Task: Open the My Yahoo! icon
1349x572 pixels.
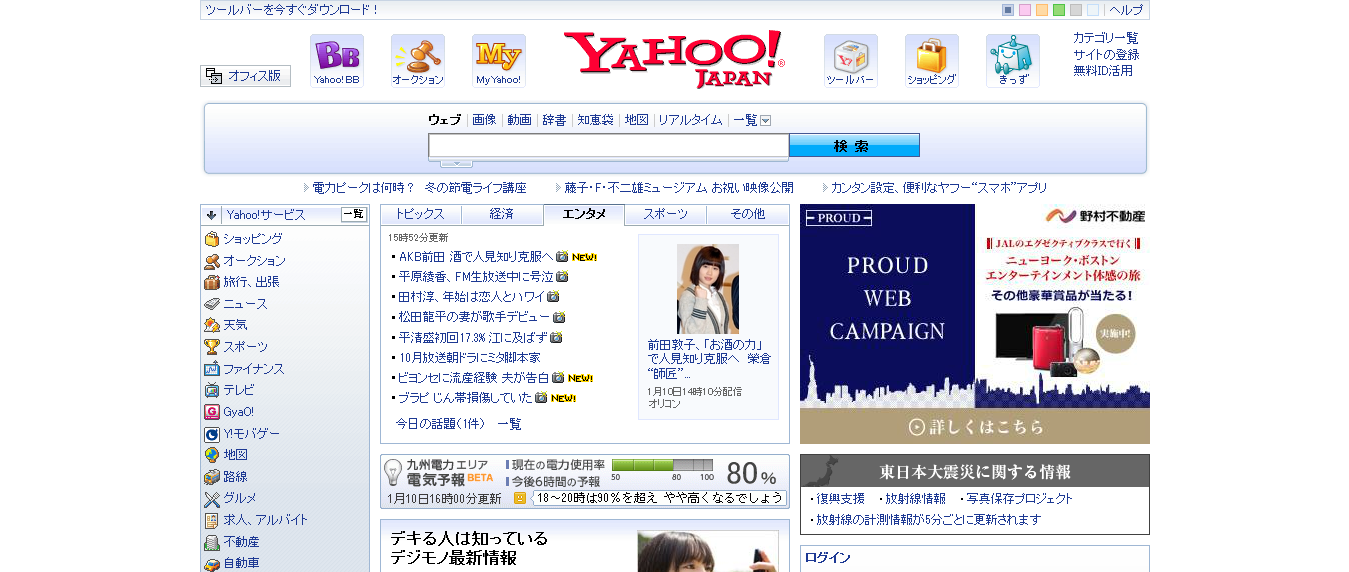Action: coord(498,61)
